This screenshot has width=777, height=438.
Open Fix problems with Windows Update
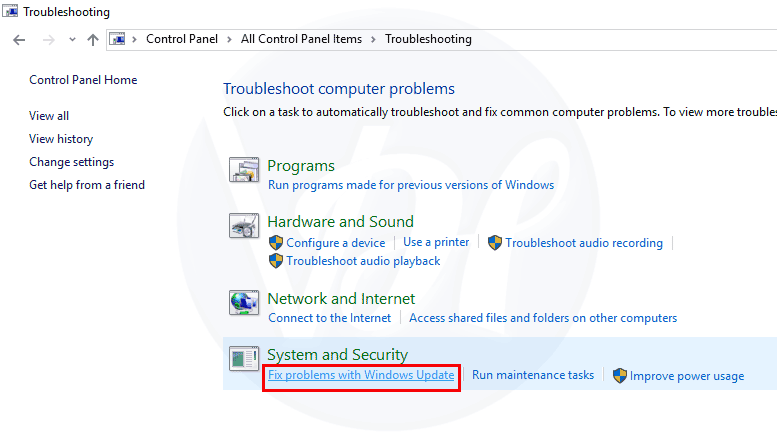coord(361,376)
